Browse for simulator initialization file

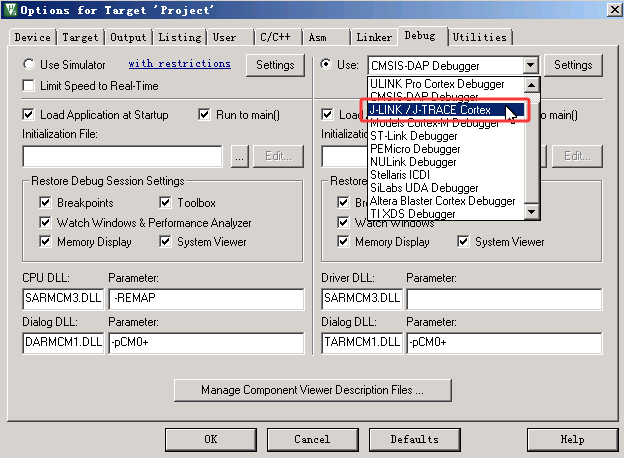(240, 156)
